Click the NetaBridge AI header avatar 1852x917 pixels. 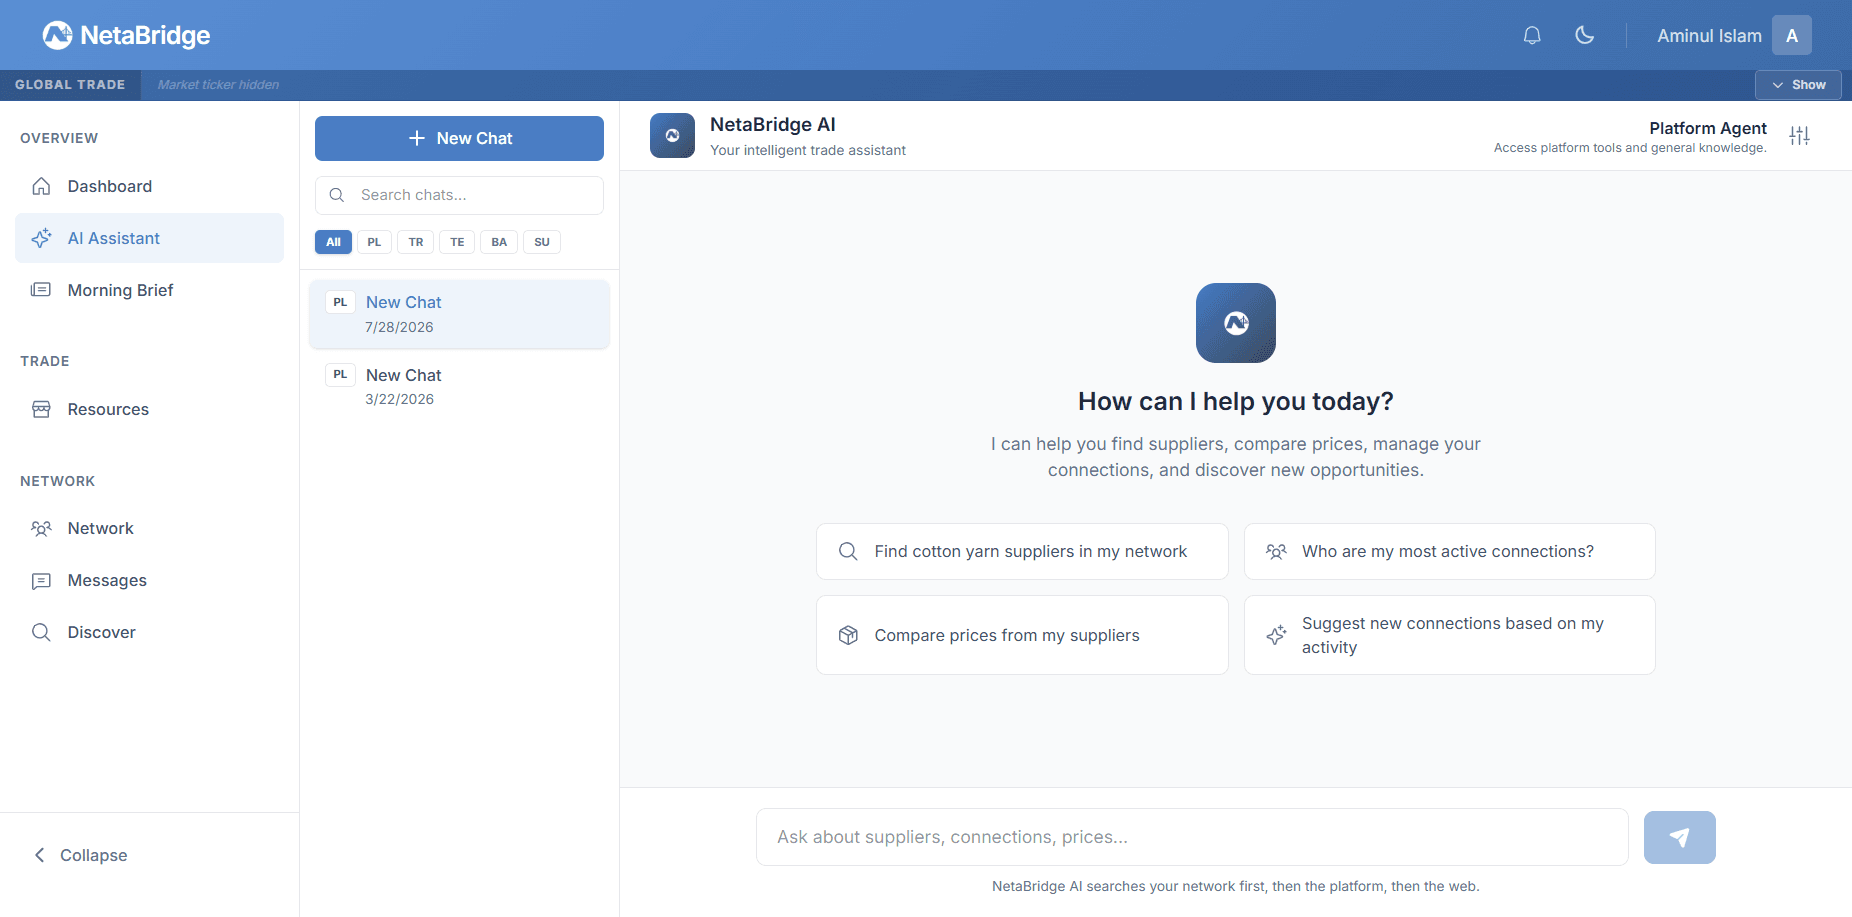click(672, 136)
